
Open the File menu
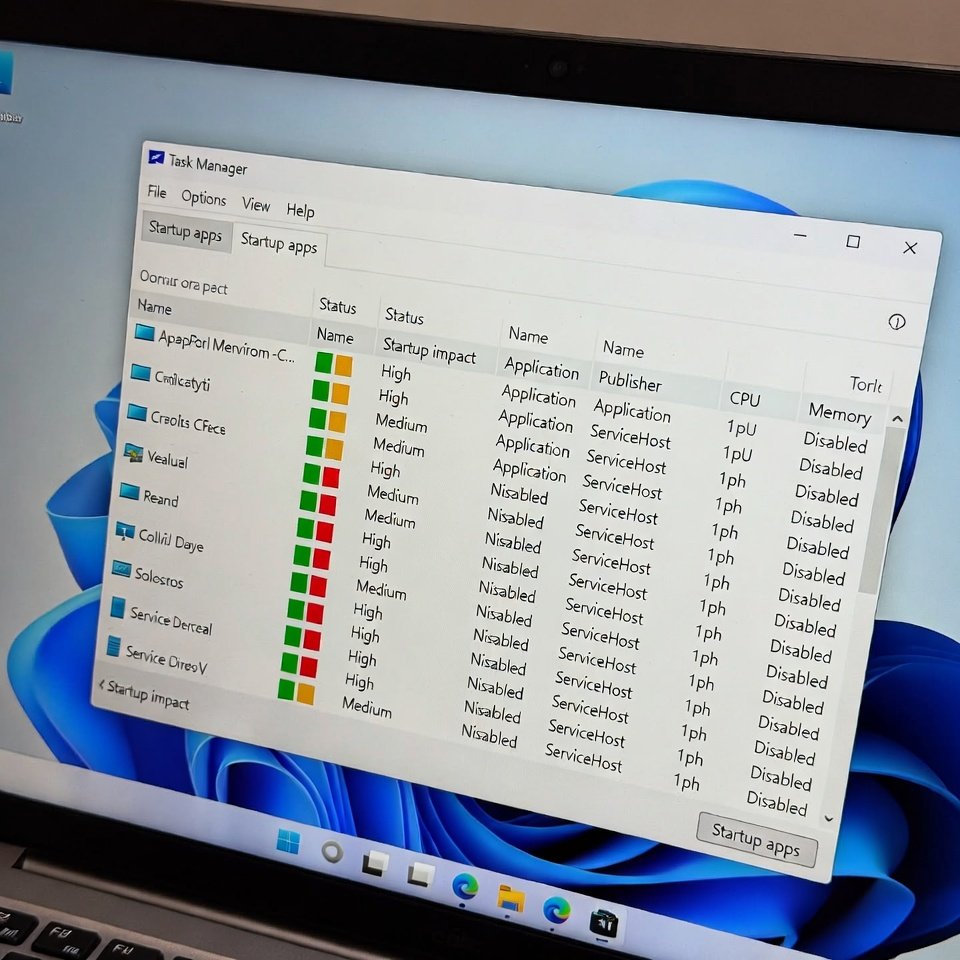point(157,192)
